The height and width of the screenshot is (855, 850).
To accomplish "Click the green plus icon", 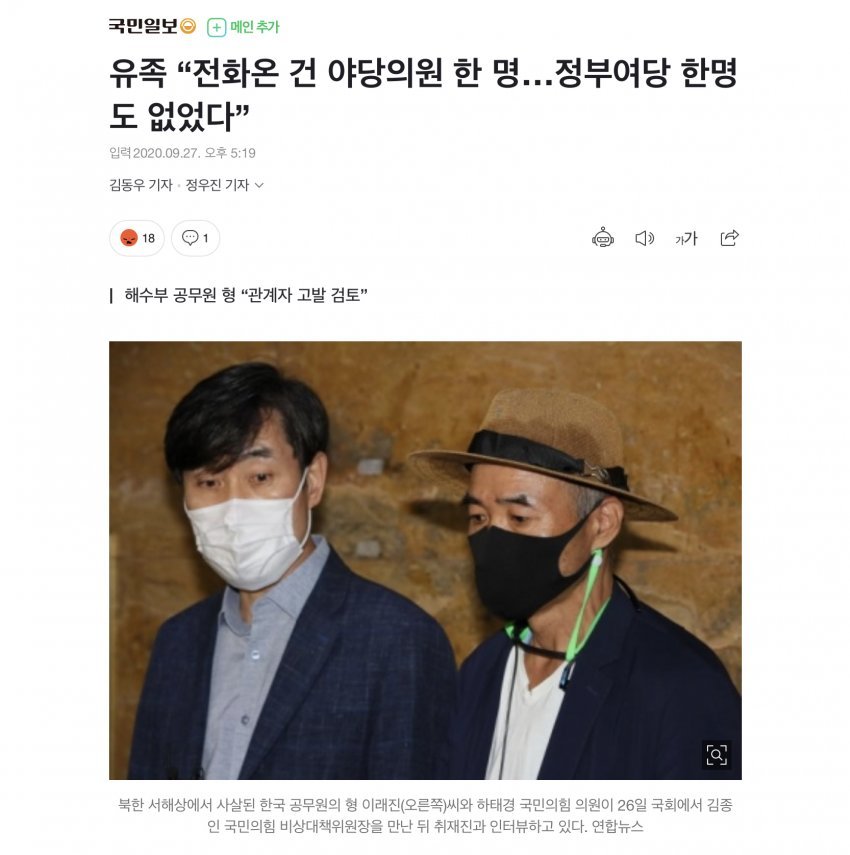I will coord(216,27).
